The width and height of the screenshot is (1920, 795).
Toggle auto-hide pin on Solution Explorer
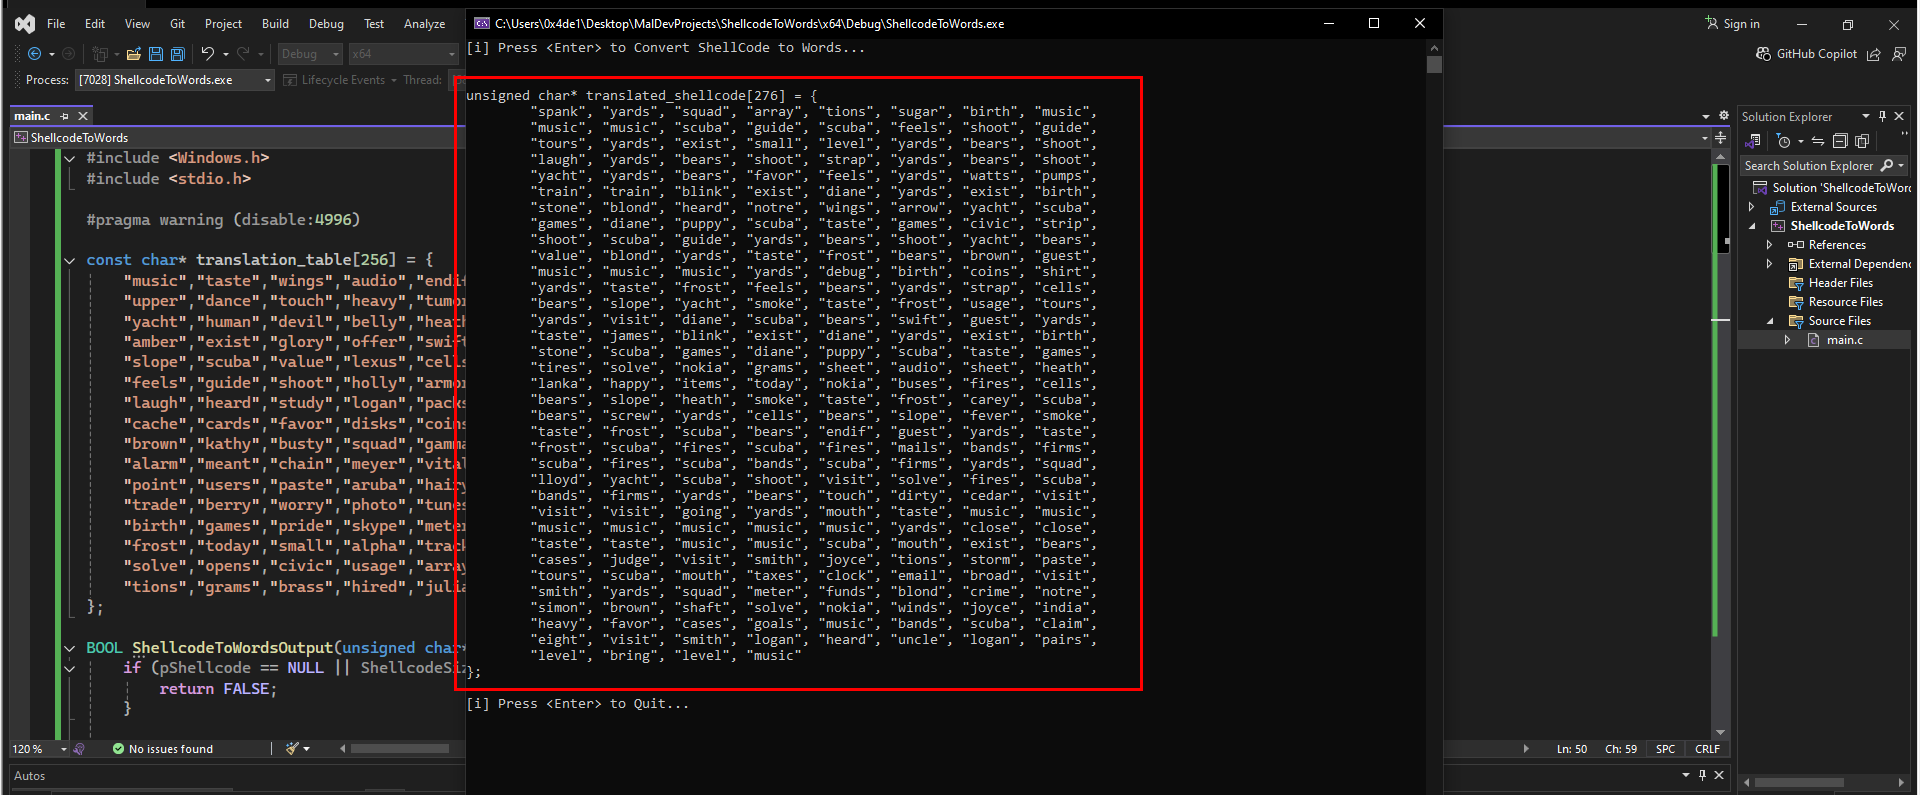pos(1882,116)
